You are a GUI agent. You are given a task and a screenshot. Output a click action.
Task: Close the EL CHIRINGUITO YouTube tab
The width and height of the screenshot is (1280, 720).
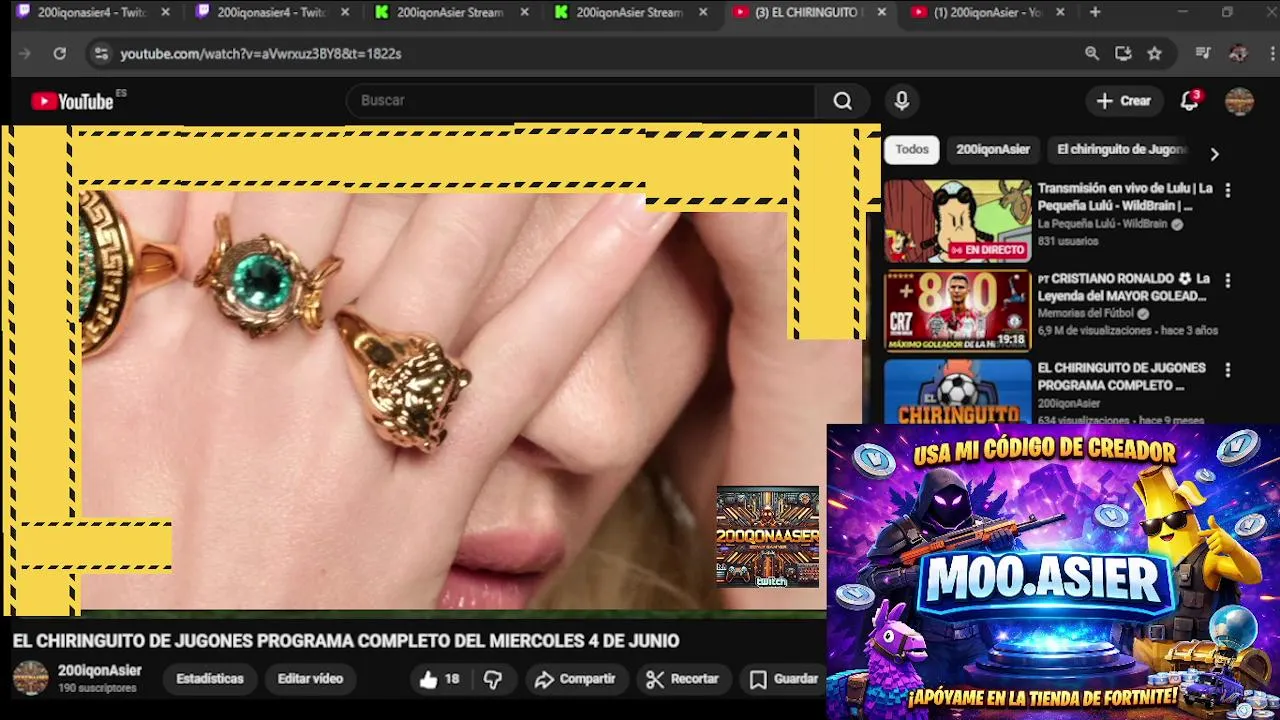click(881, 12)
